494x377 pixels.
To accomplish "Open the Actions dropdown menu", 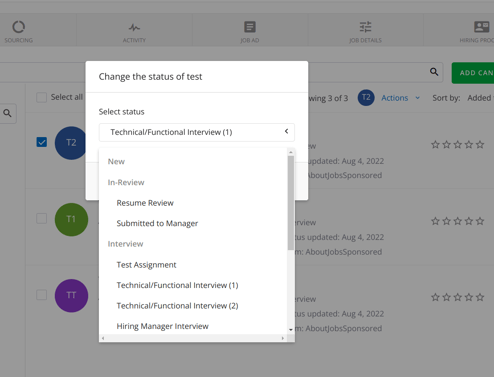I will [400, 98].
